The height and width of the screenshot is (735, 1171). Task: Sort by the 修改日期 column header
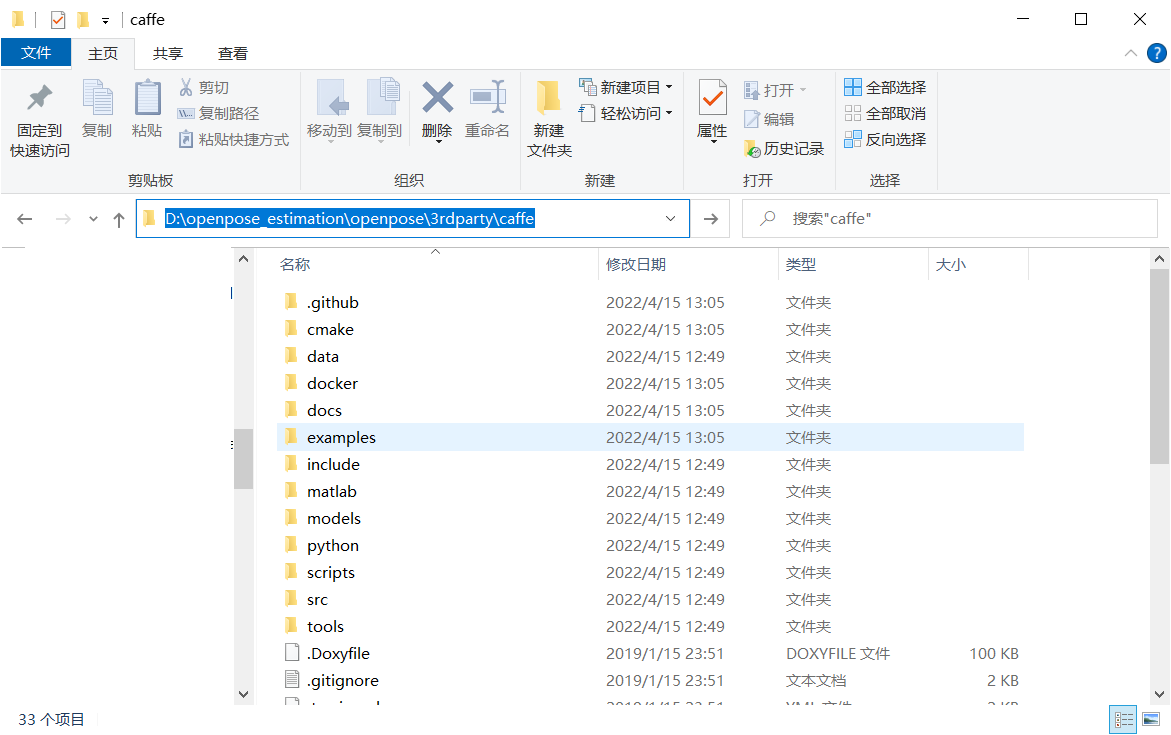[688, 264]
